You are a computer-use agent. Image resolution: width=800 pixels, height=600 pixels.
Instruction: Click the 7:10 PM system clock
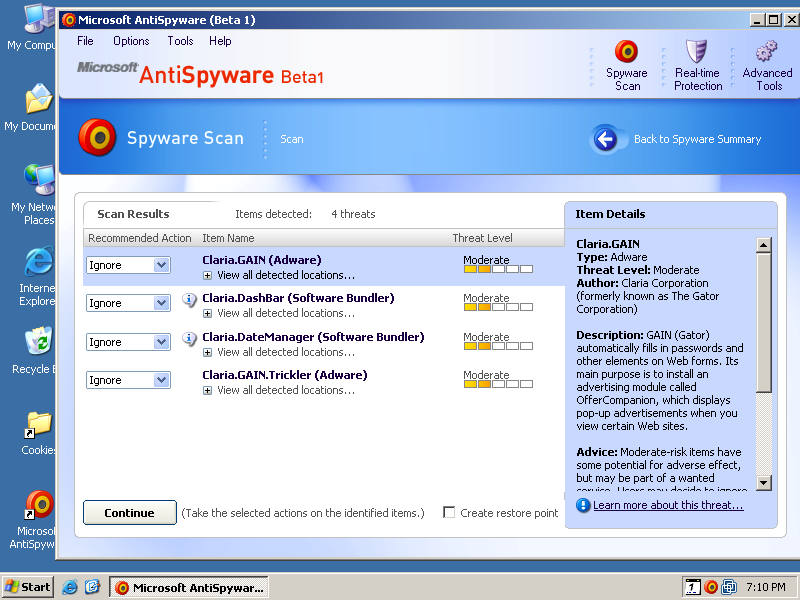[766, 587]
